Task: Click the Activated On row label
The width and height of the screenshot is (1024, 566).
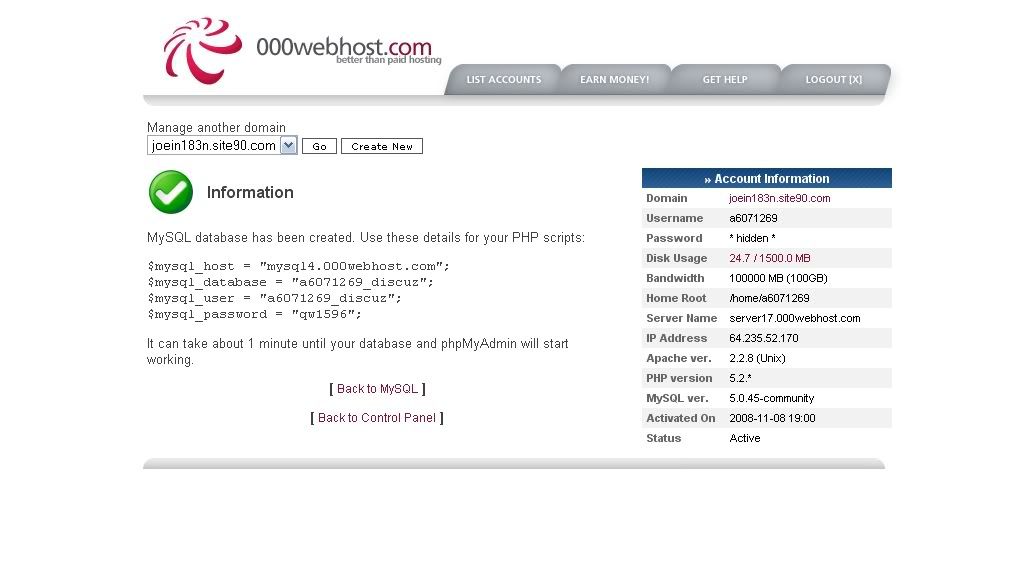Action: pos(680,418)
